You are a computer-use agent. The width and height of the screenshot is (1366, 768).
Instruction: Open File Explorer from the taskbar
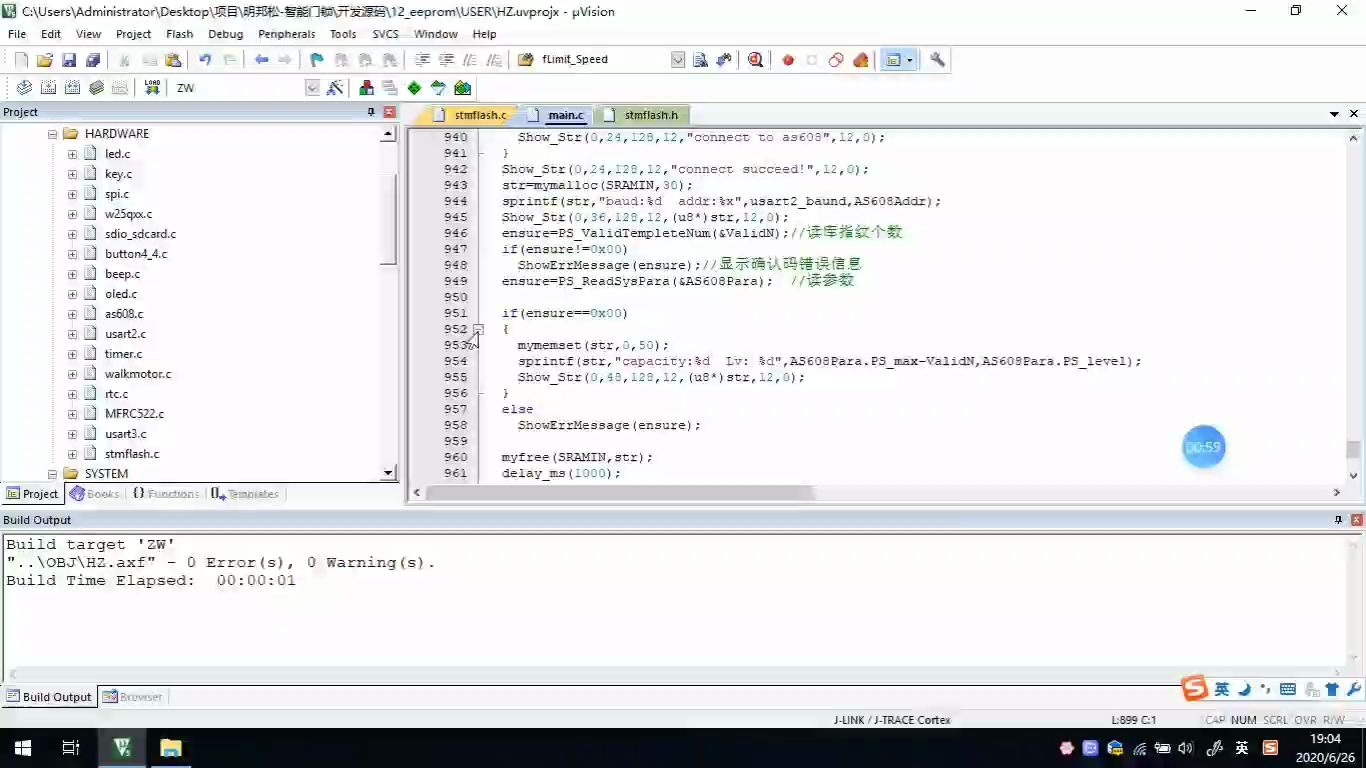171,748
